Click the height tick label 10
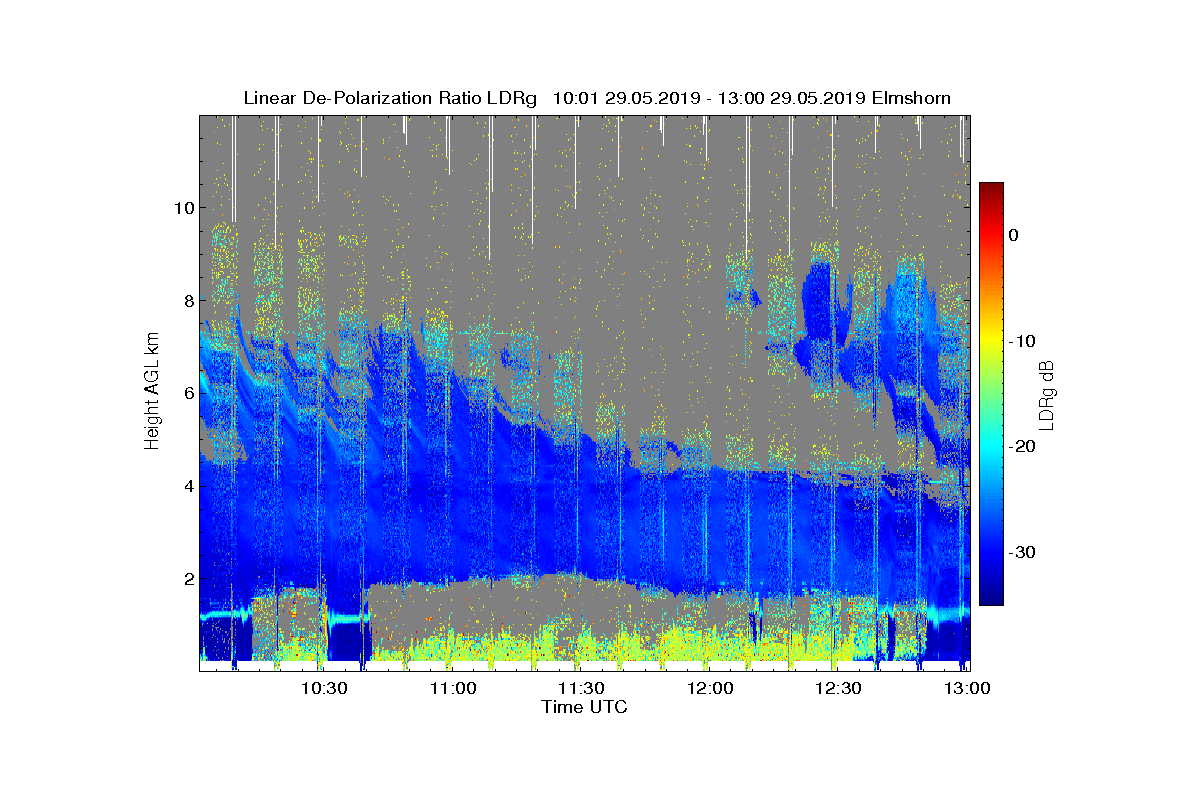 coord(182,207)
